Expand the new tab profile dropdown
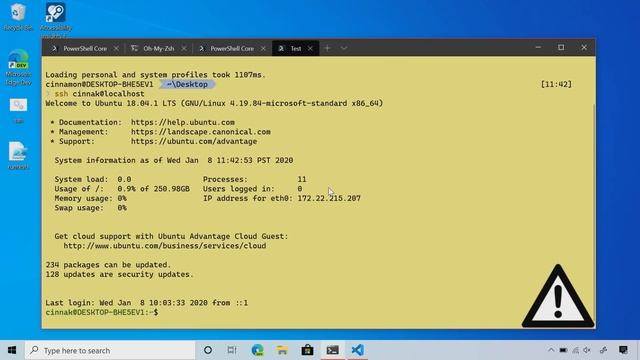This screenshot has height=360, width=640. pyautogui.click(x=344, y=49)
